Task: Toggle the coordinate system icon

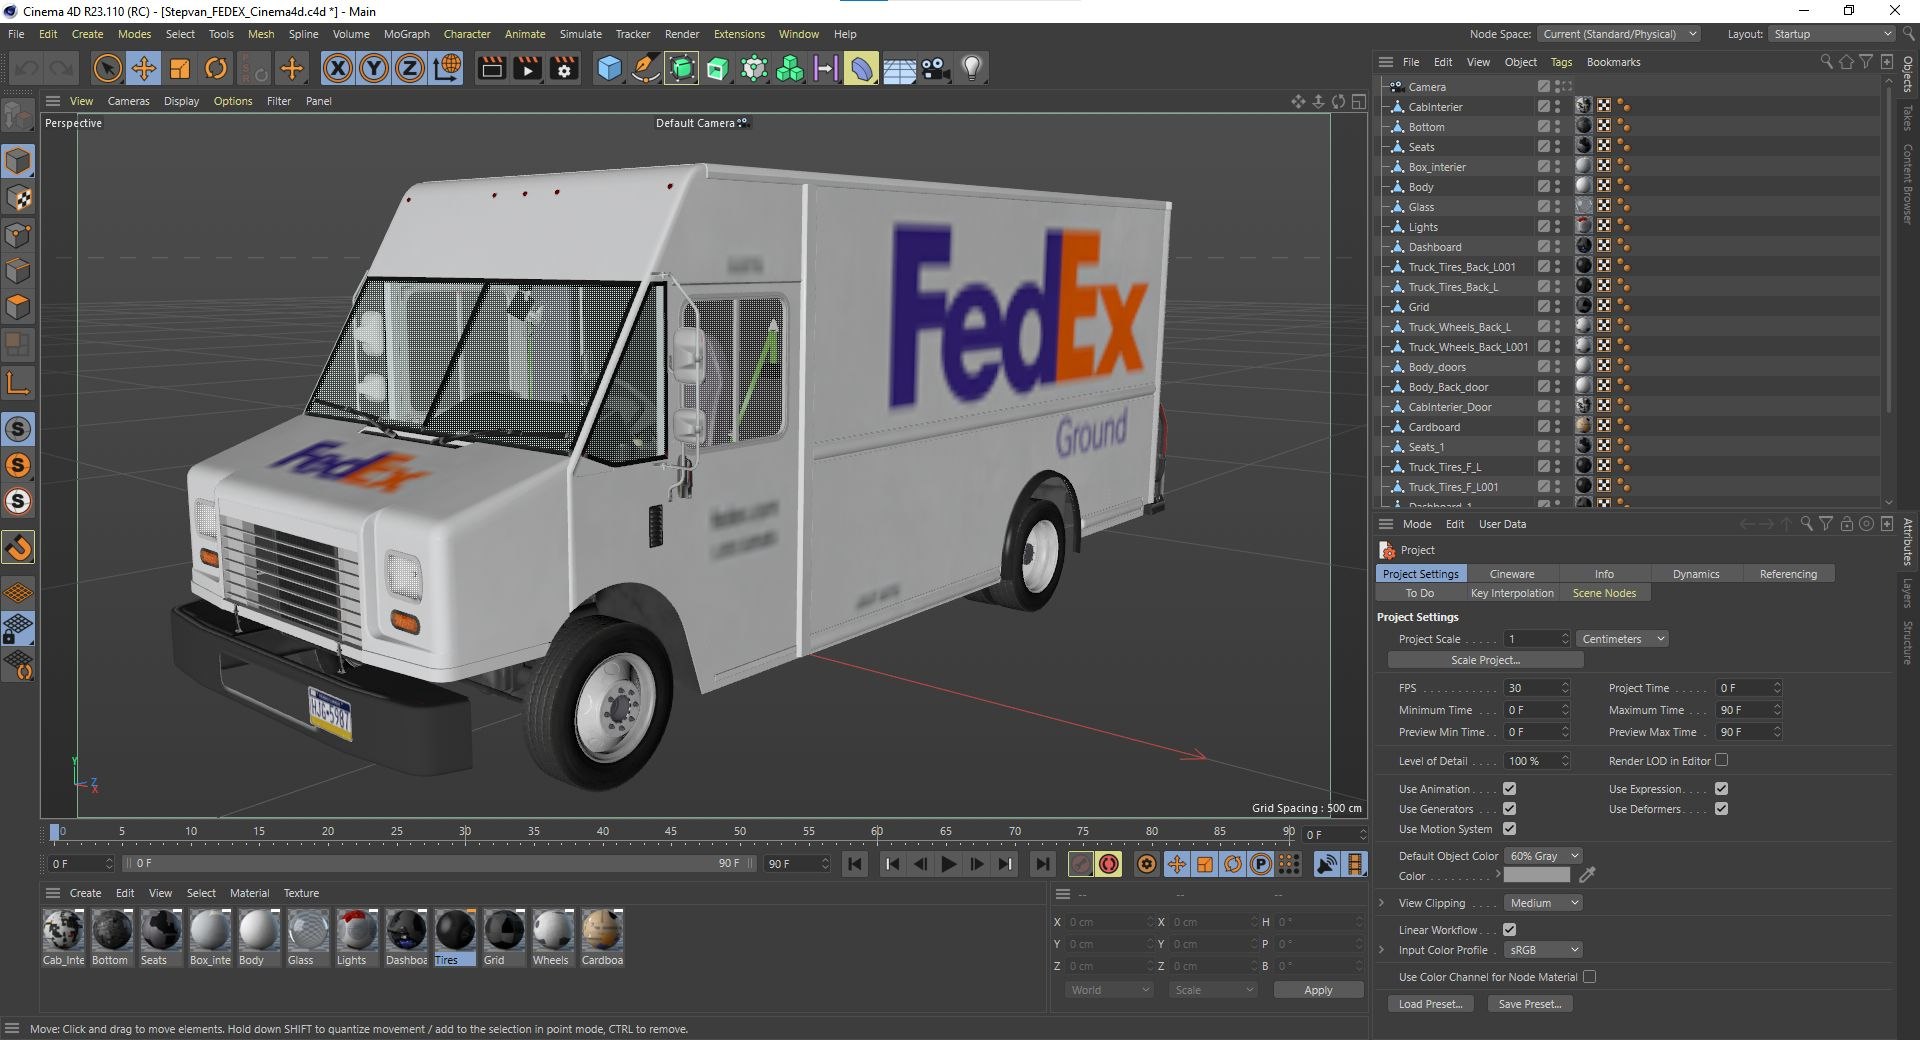Action: 448,68
